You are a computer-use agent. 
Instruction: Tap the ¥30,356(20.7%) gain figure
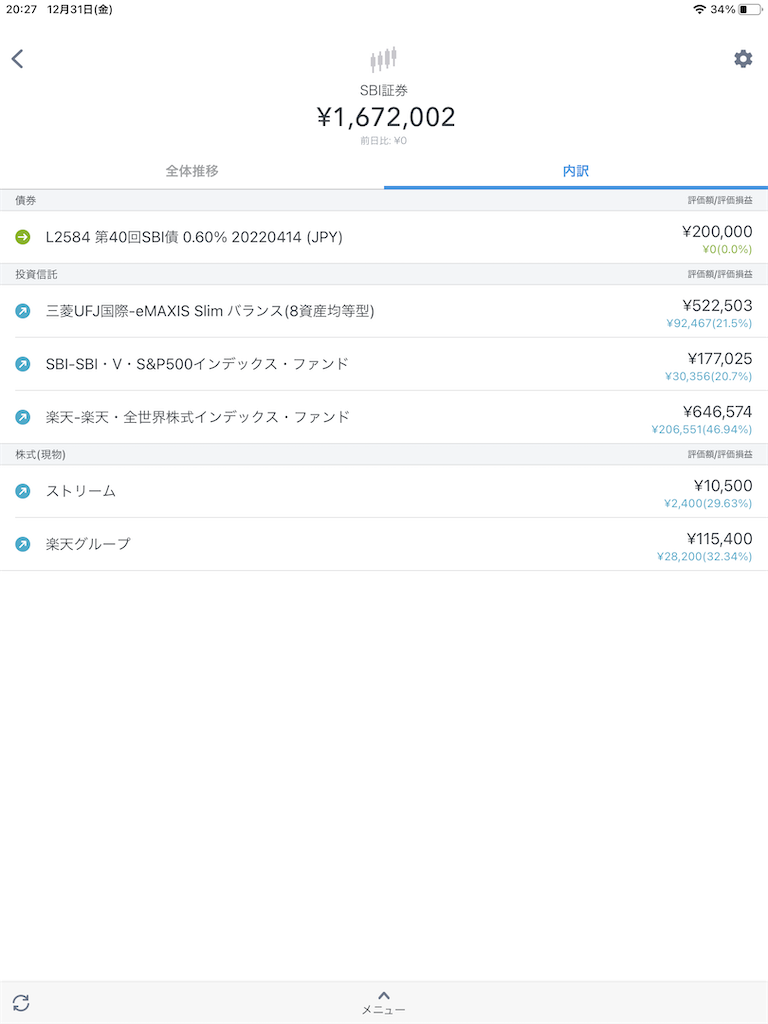point(708,376)
